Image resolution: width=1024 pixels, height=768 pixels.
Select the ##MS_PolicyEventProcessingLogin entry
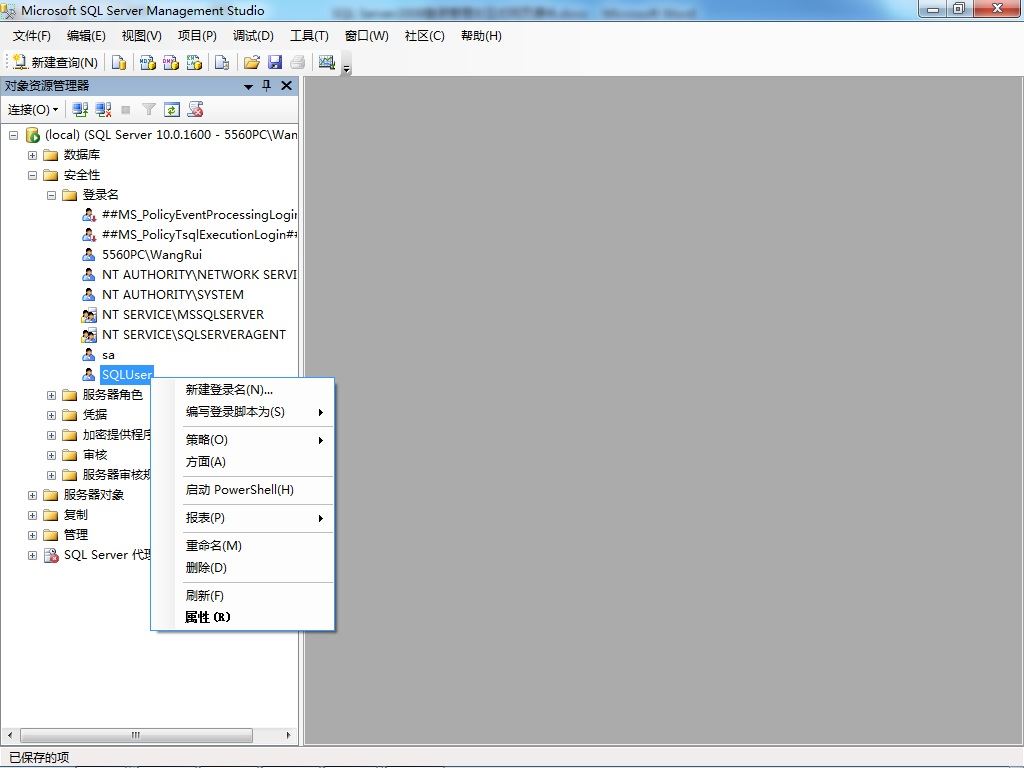click(199, 215)
